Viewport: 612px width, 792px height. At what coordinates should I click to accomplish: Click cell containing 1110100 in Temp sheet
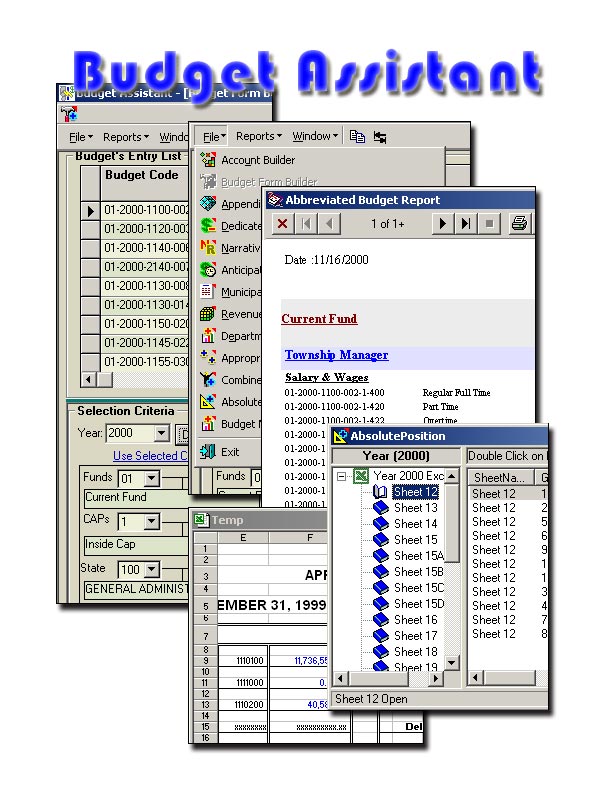pyautogui.click(x=243, y=661)
